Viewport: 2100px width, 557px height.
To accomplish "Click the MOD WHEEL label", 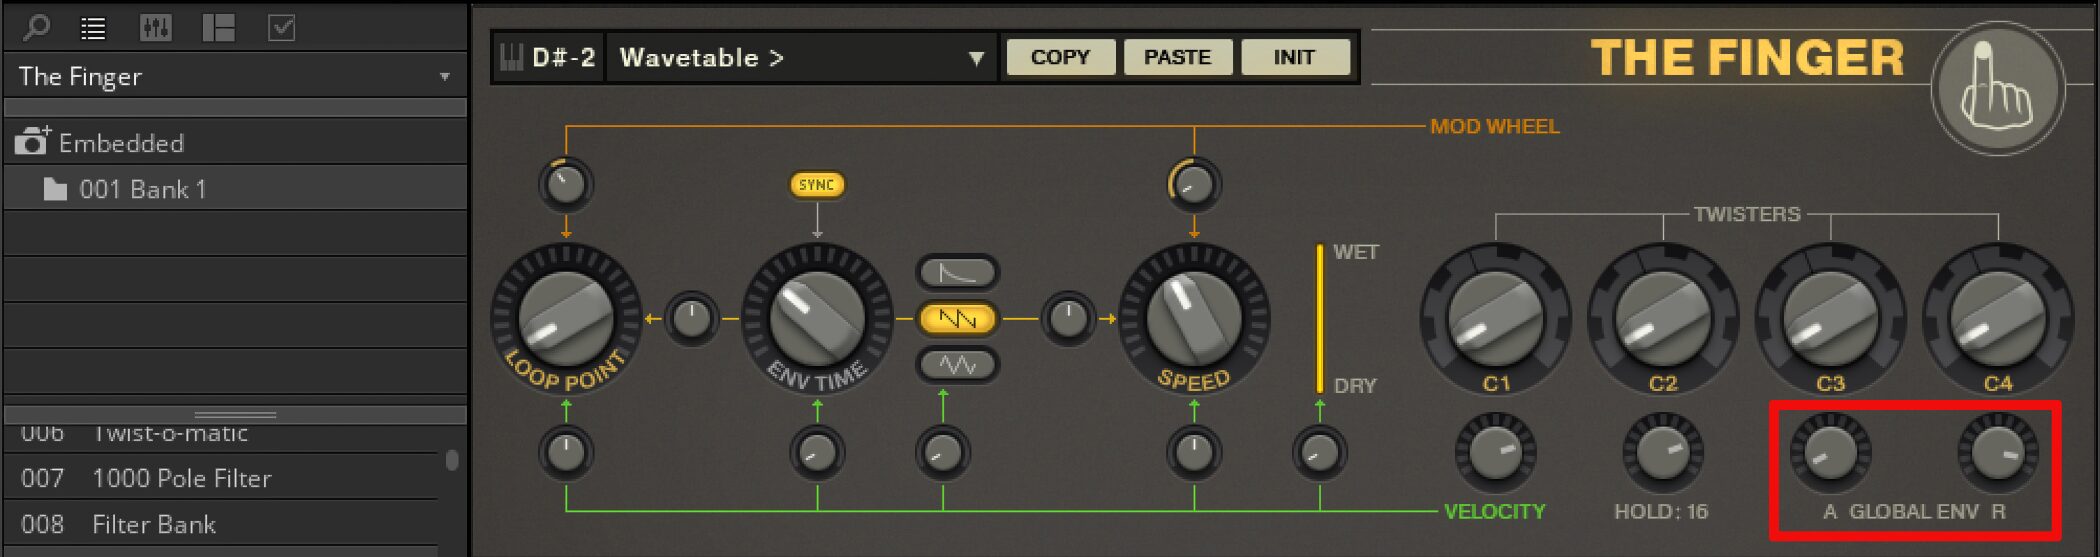I will tap(1494, 126).
